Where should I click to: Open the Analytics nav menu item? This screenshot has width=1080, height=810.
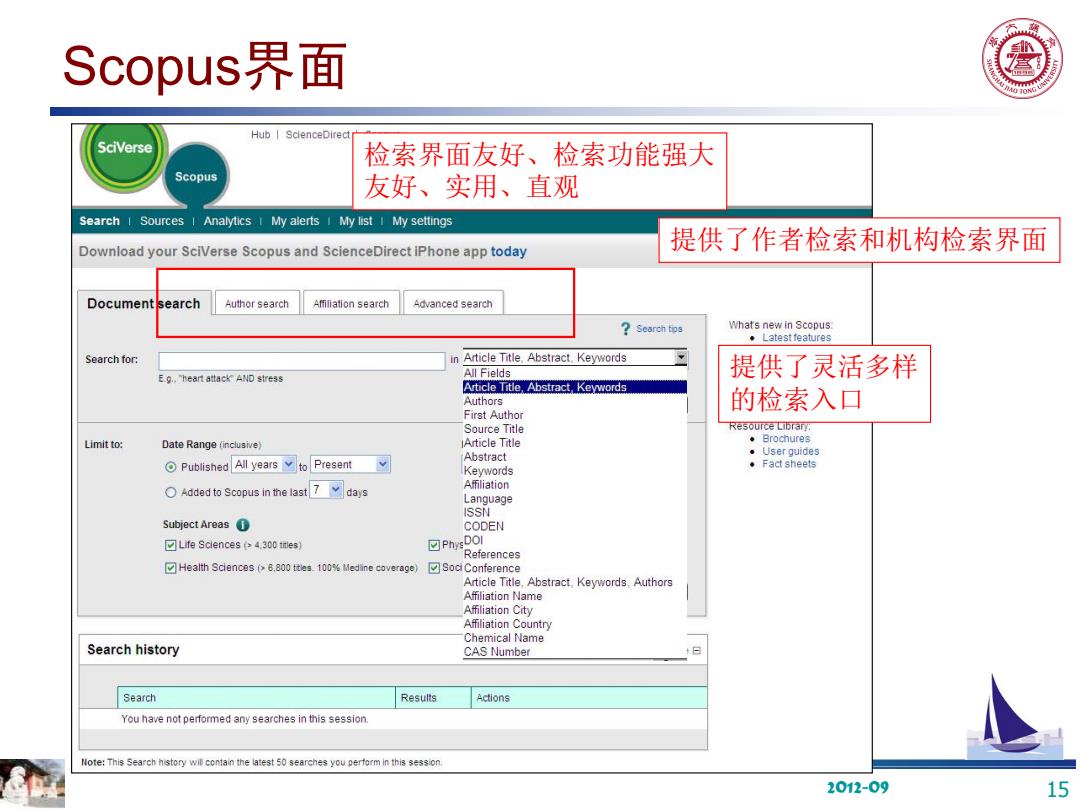pos(227,221)
